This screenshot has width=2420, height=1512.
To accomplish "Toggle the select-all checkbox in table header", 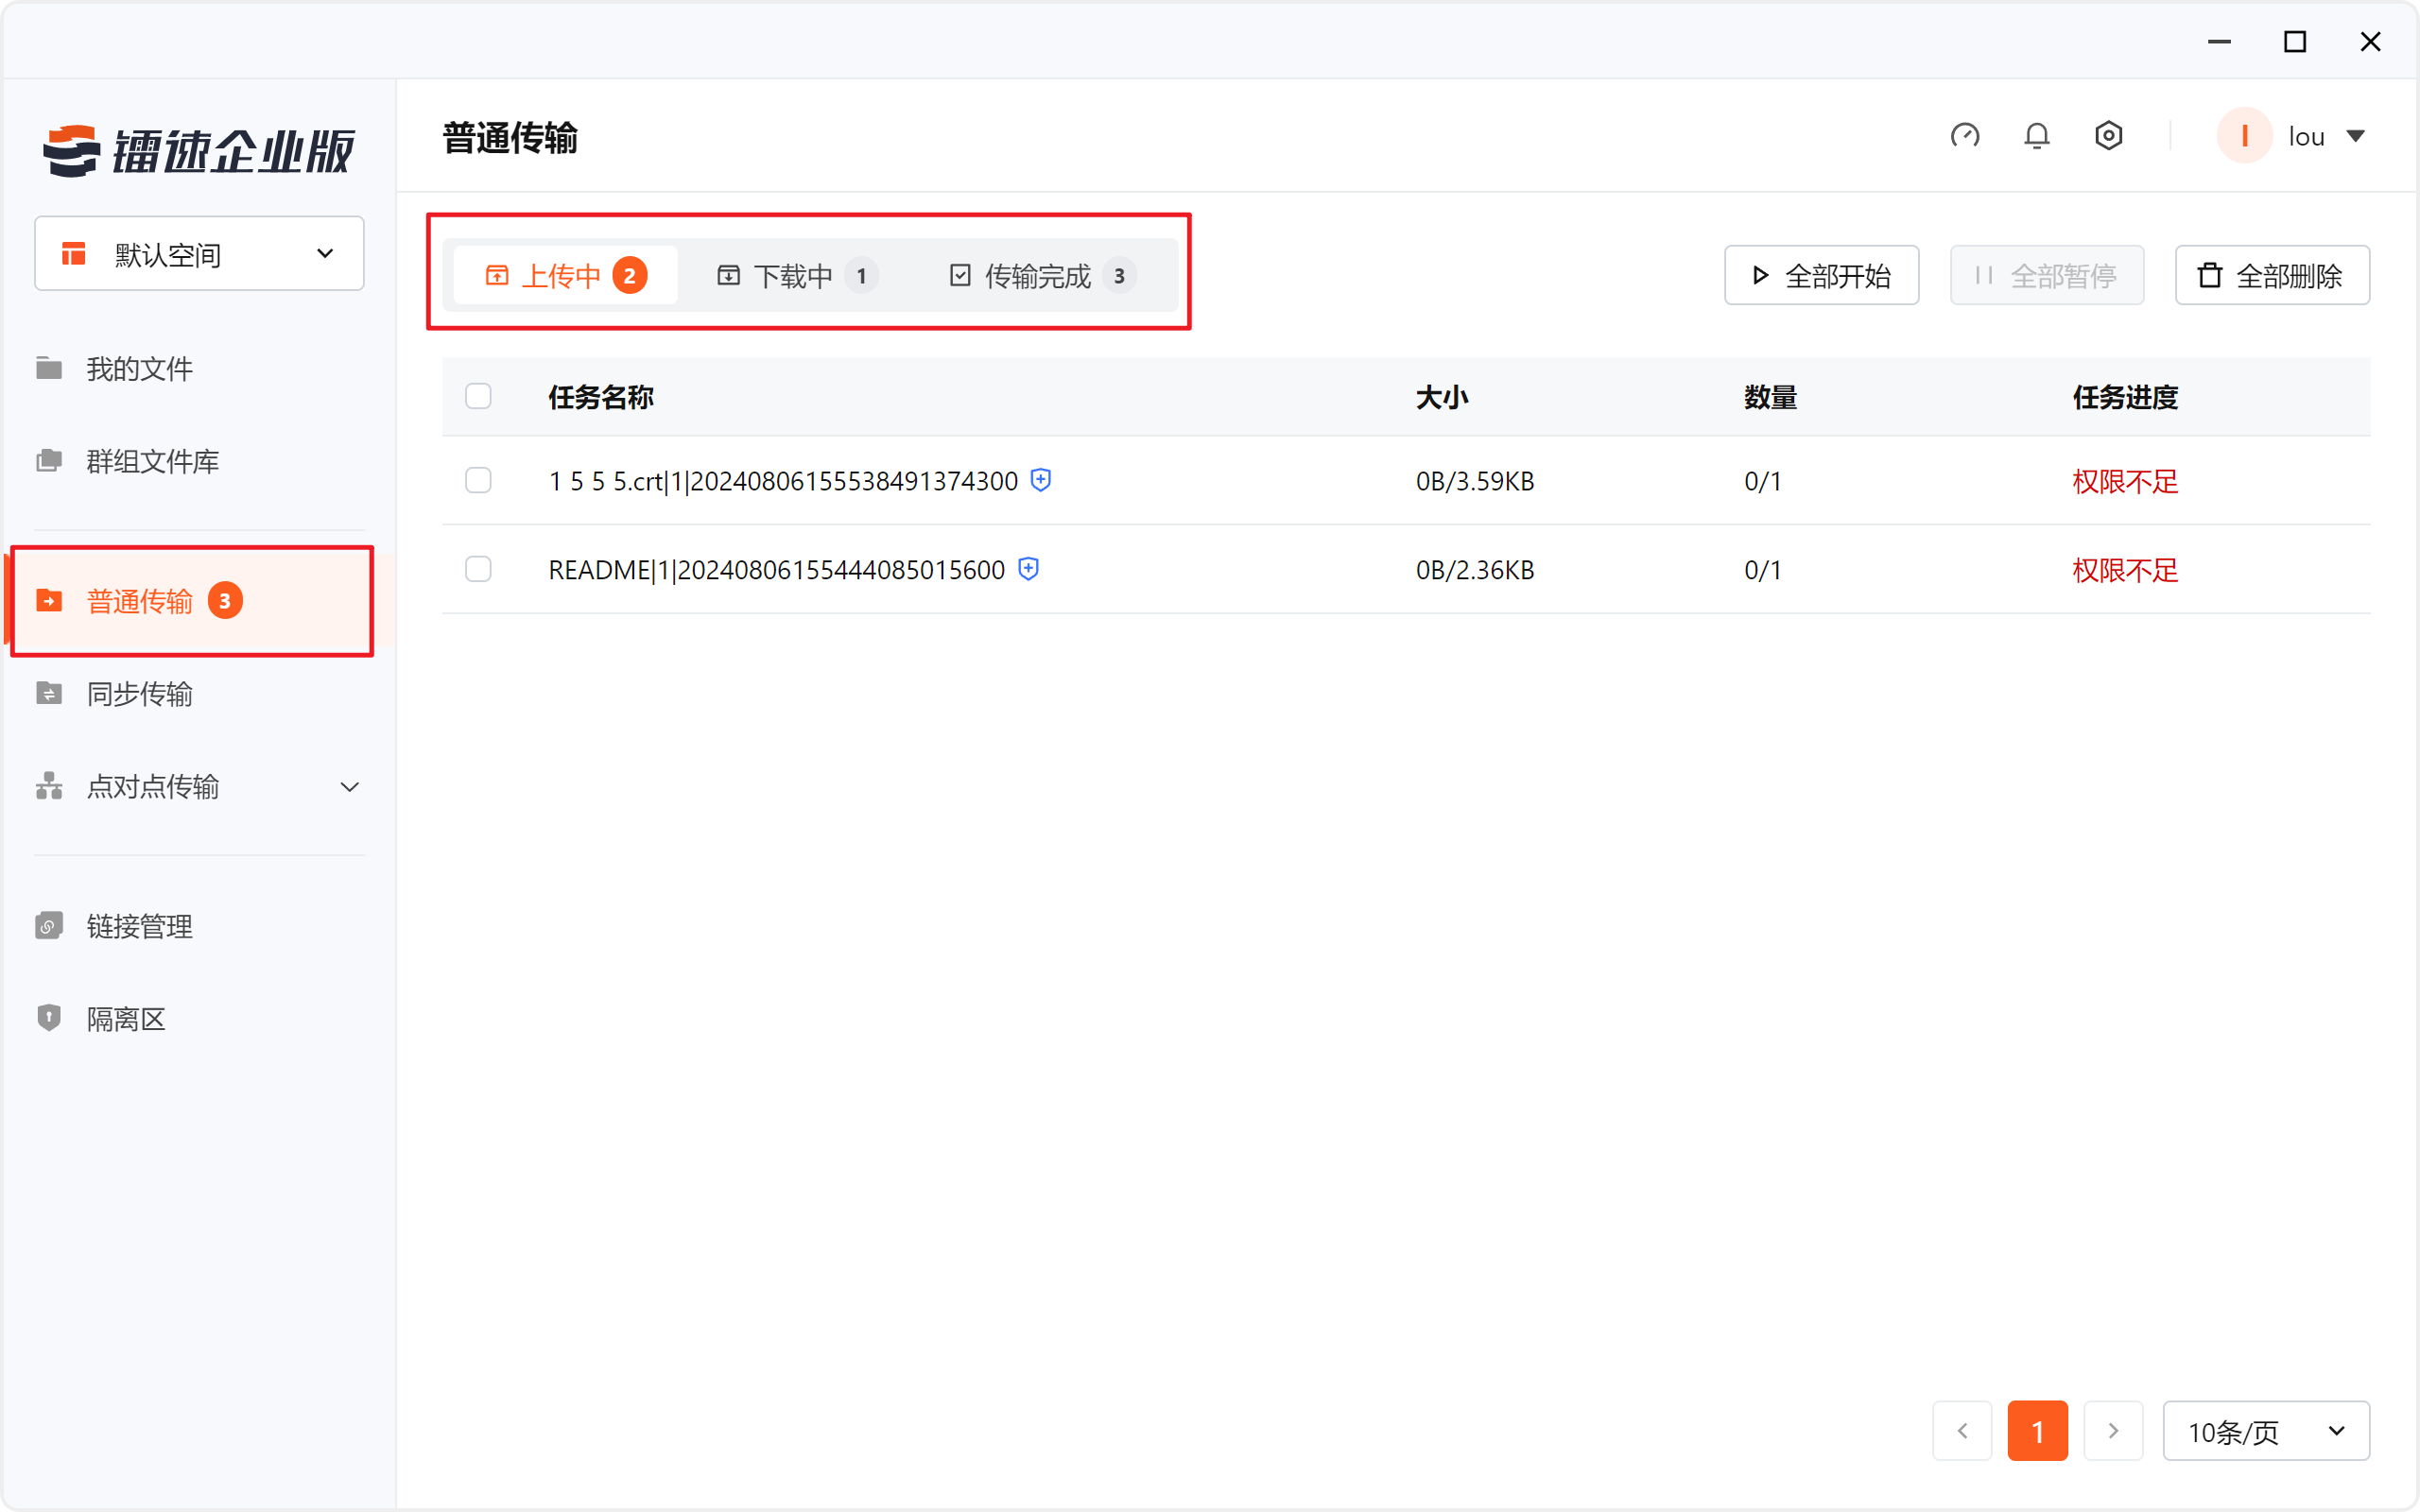I will coord(478,396).
